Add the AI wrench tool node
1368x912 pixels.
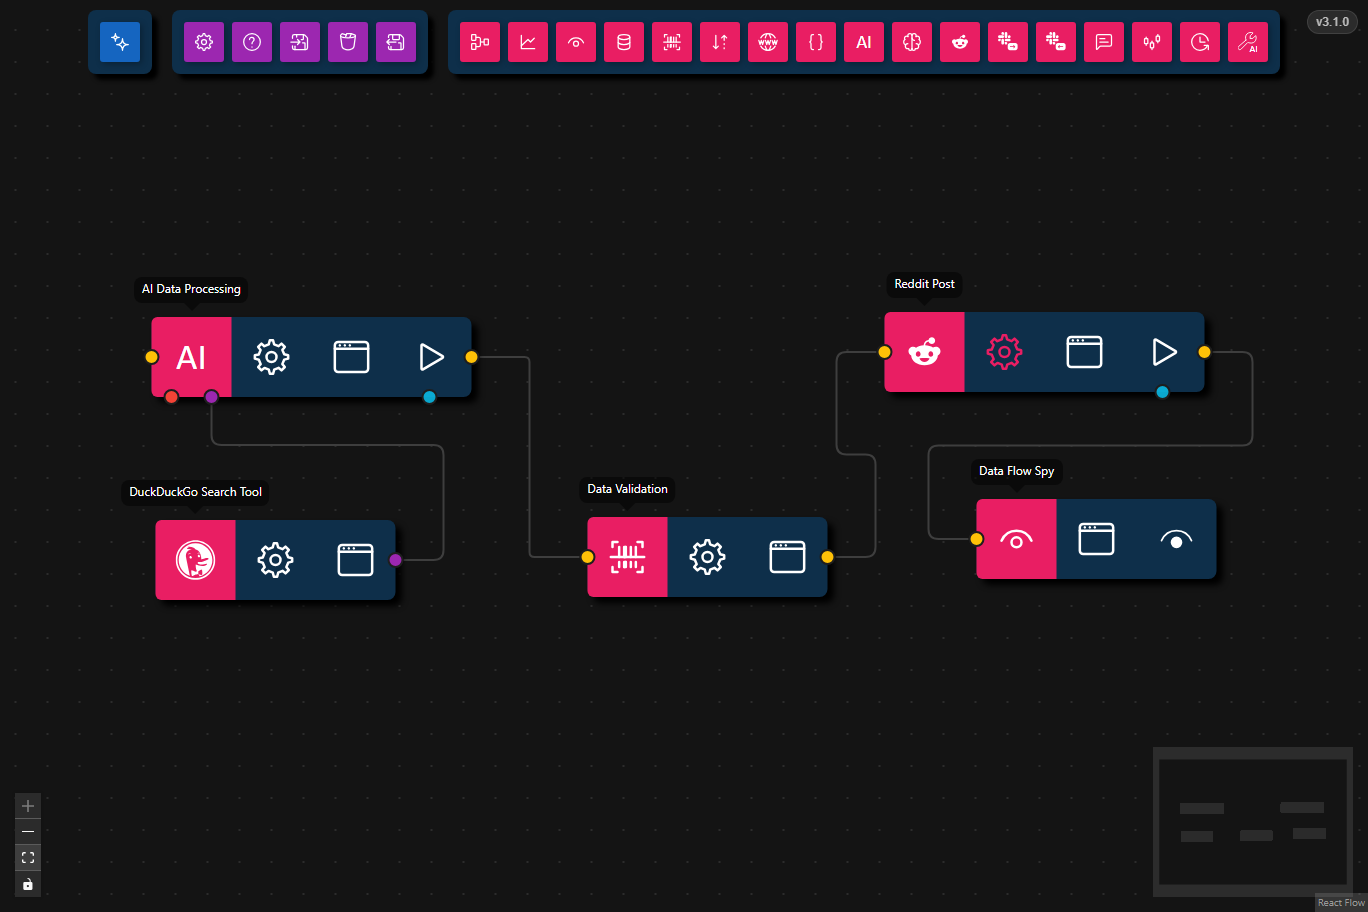click(1248, 42)
